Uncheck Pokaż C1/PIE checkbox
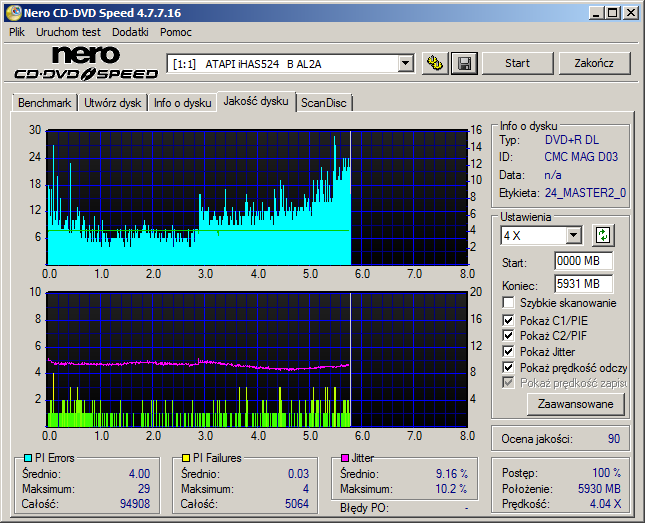 coord(508,320)
